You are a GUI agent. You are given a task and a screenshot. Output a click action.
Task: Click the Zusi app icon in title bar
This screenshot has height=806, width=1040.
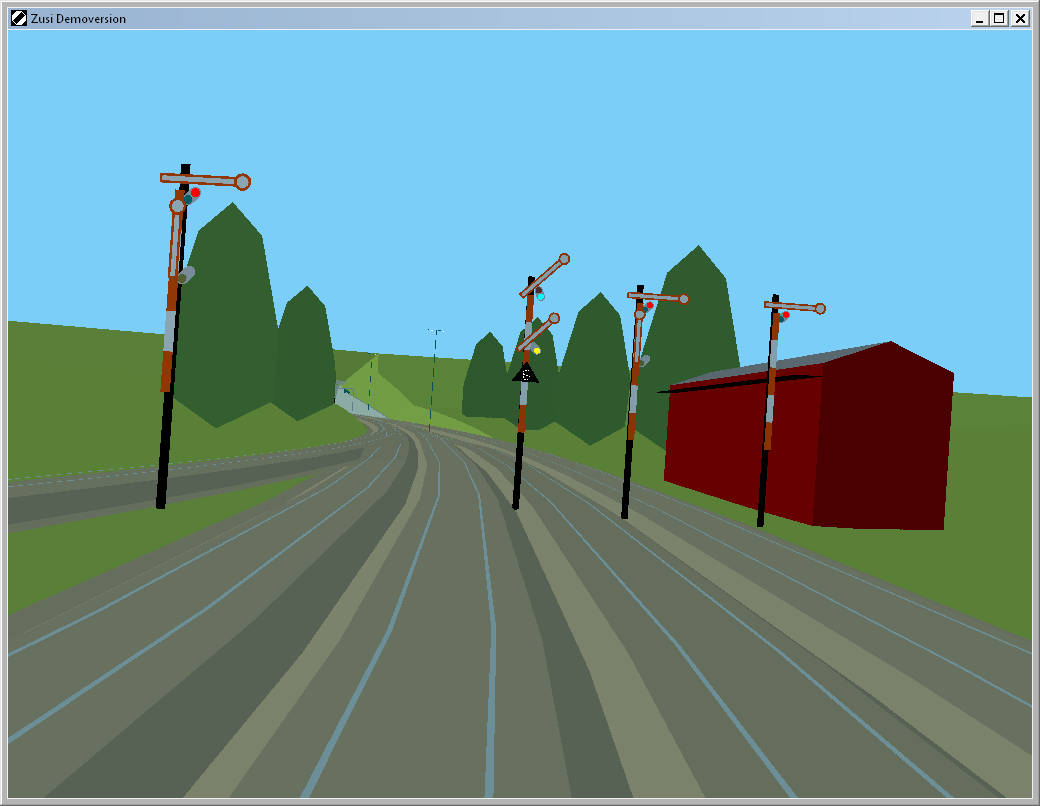19,19
